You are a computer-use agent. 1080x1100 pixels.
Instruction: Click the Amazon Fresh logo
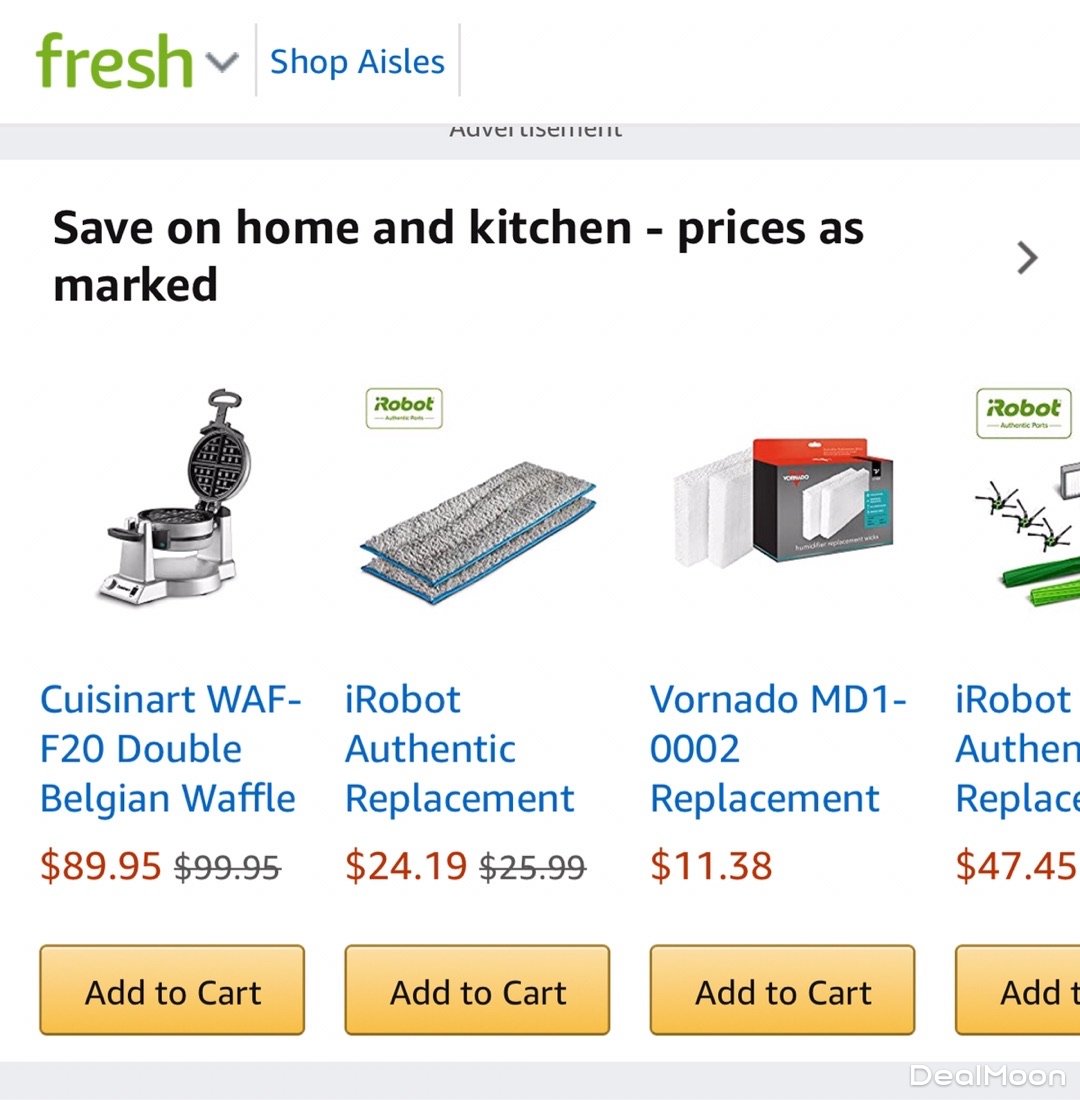(x=113, y=61)
